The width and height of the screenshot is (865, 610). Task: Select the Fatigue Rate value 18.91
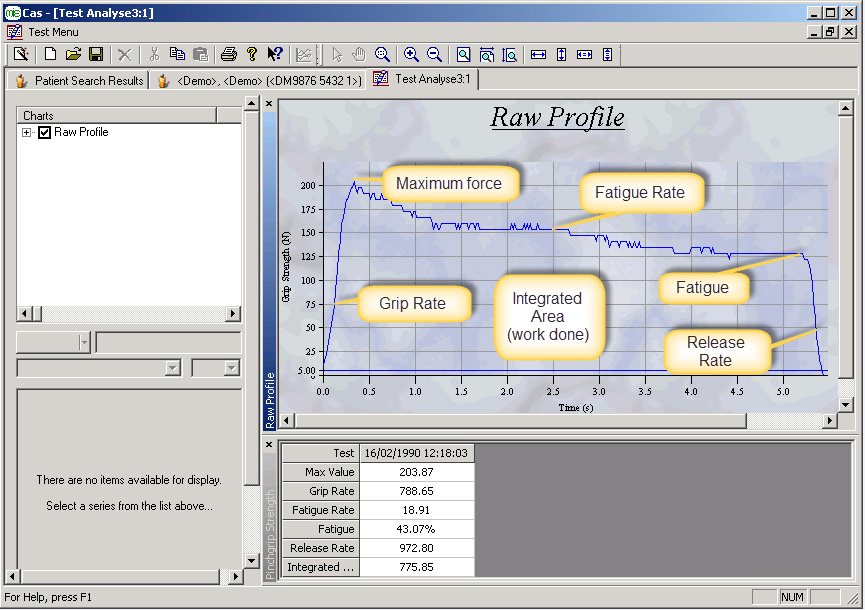pyautogui.click(x=417, y=510)
